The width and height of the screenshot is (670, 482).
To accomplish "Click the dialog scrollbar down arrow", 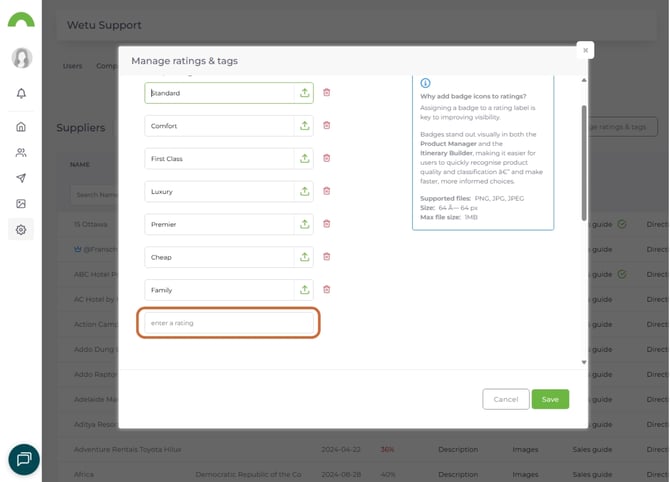I will [584, 362].
